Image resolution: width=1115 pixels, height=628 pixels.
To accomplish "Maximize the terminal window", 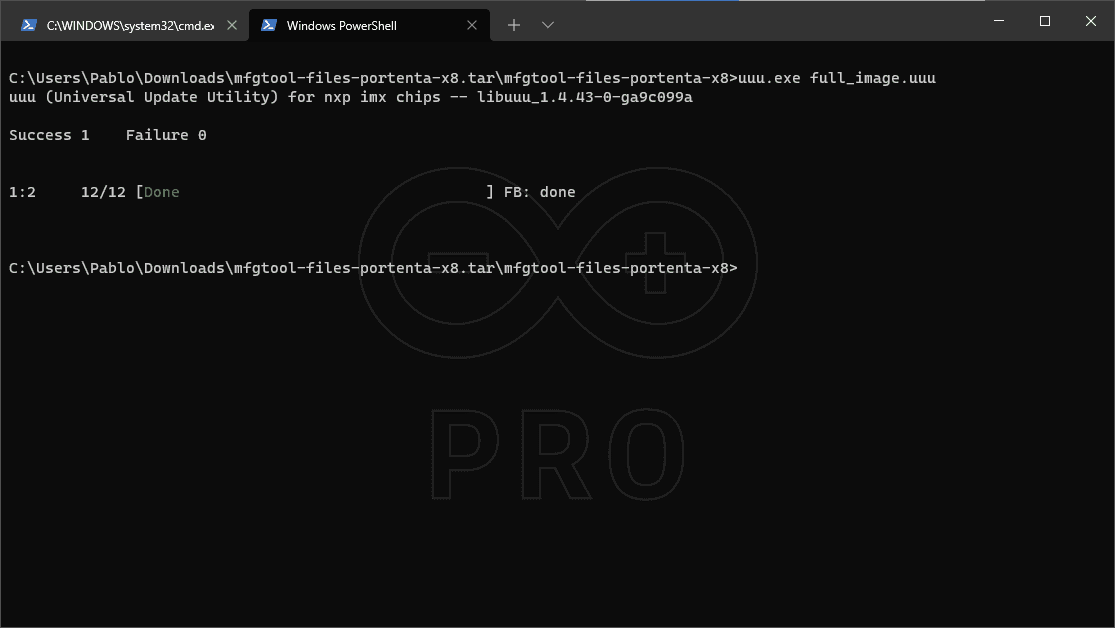I will (1045, 21).
